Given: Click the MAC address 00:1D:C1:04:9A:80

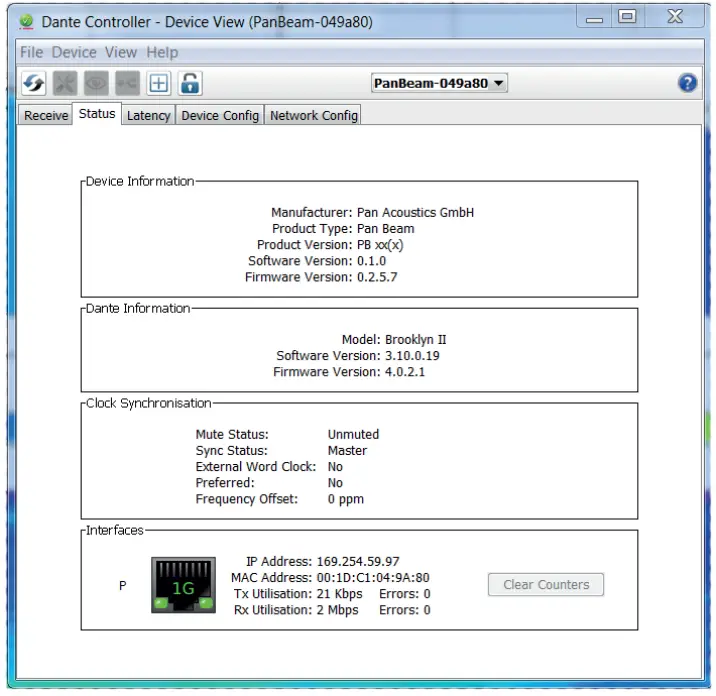Looking at the screenshot, I should (373, 578).
